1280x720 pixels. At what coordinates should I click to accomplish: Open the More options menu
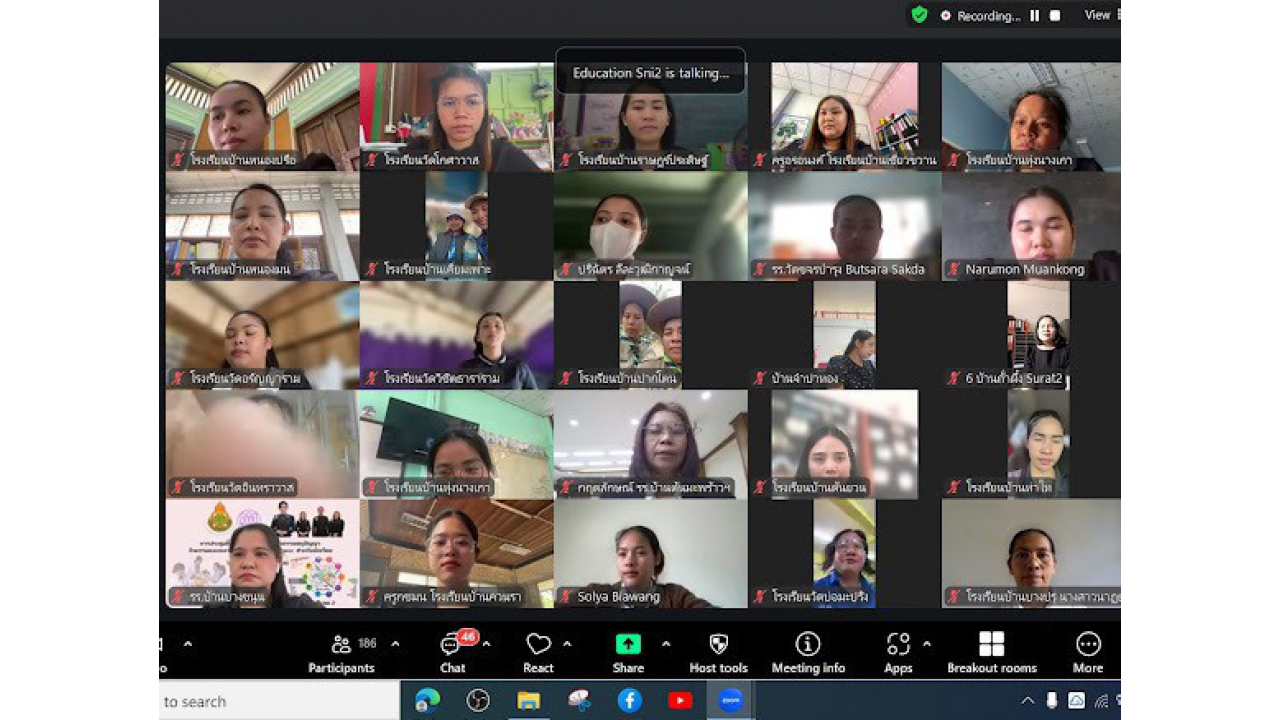(1088, 652)
